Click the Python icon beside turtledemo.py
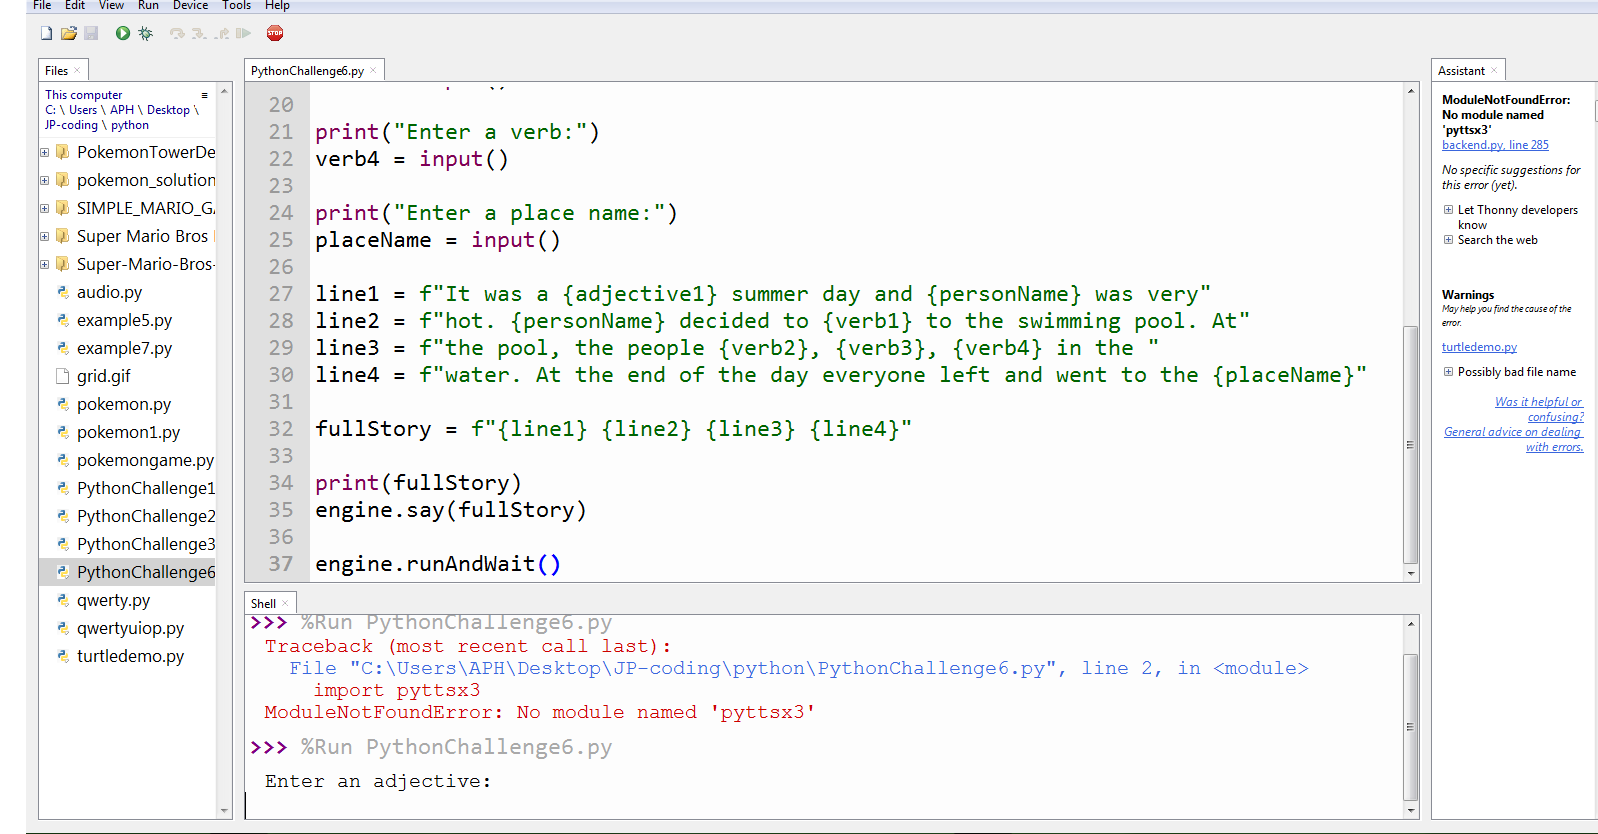 click(63, 656)
